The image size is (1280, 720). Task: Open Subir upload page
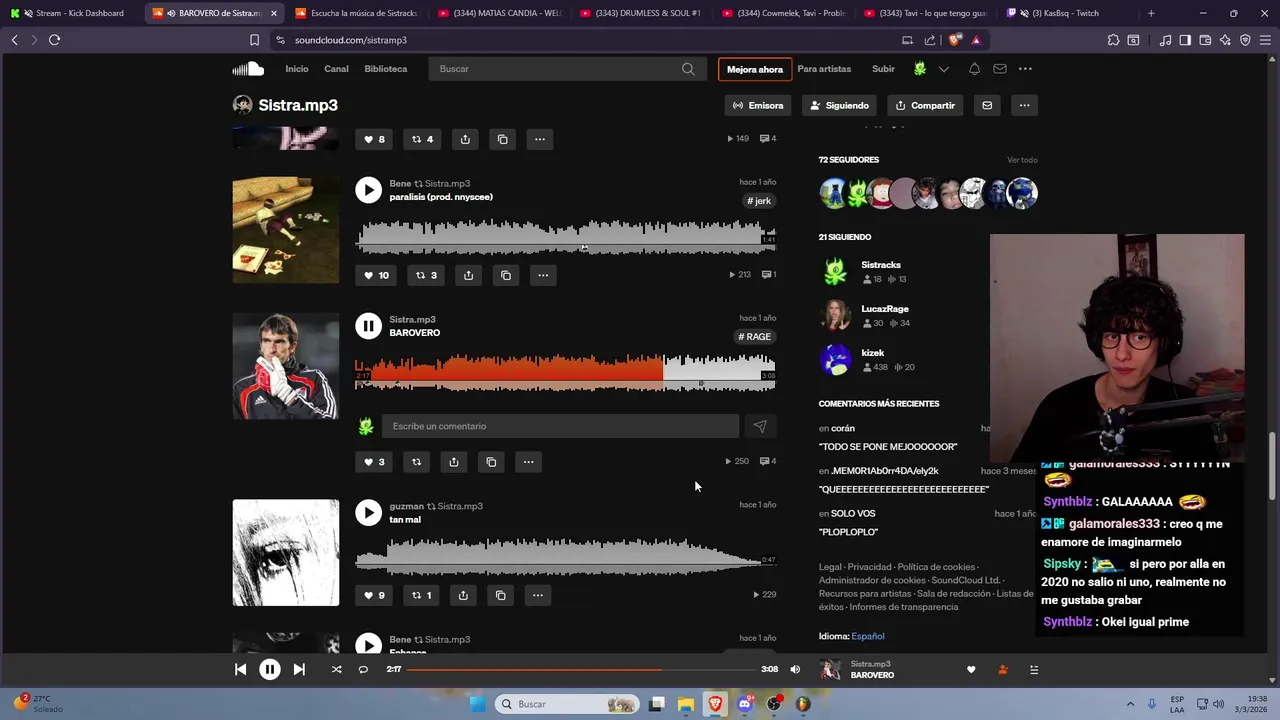pyautogui.click(x=883, y=69)
